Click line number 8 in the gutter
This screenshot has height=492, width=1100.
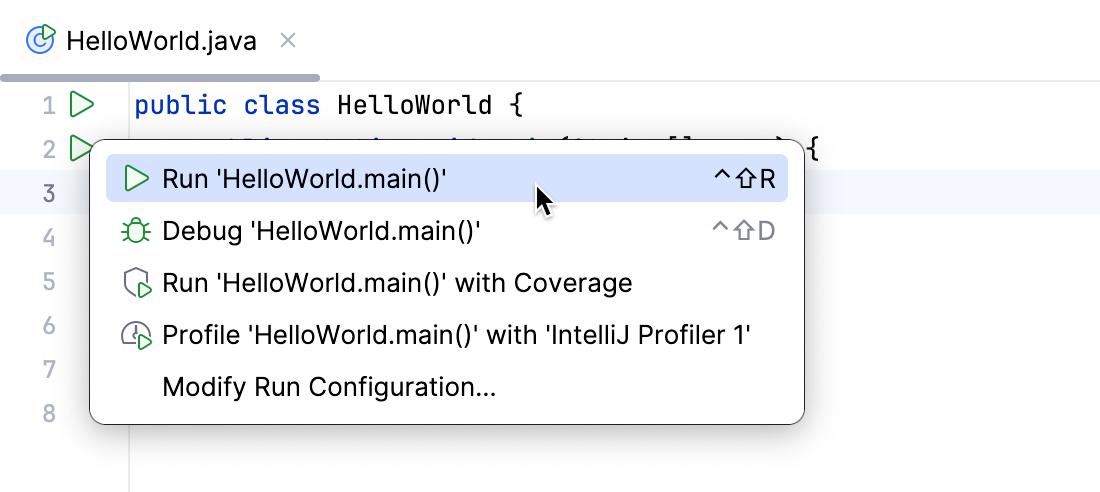(49, 413)
